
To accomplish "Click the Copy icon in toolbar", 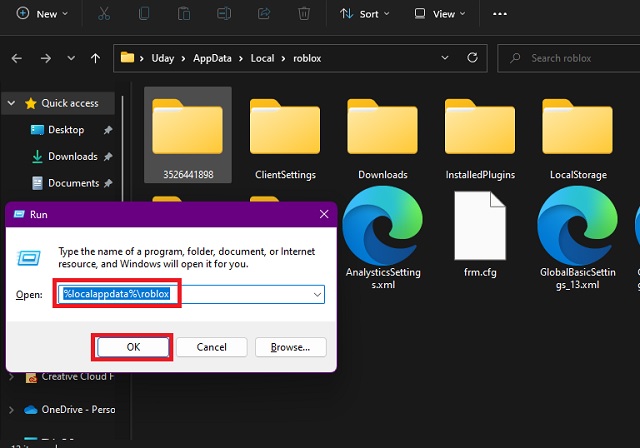I will coord(144,14).
